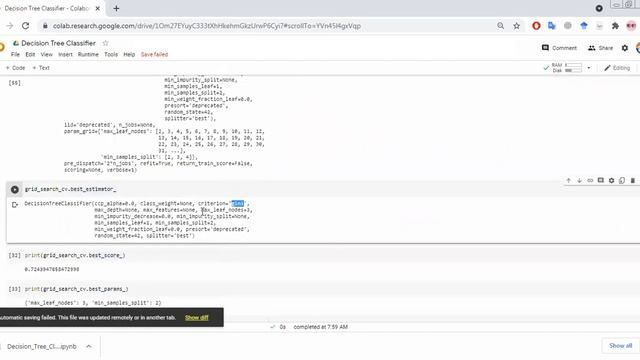
Task: Click the dark circular dropdown icon in the title bar
Action: click(599, 8)
